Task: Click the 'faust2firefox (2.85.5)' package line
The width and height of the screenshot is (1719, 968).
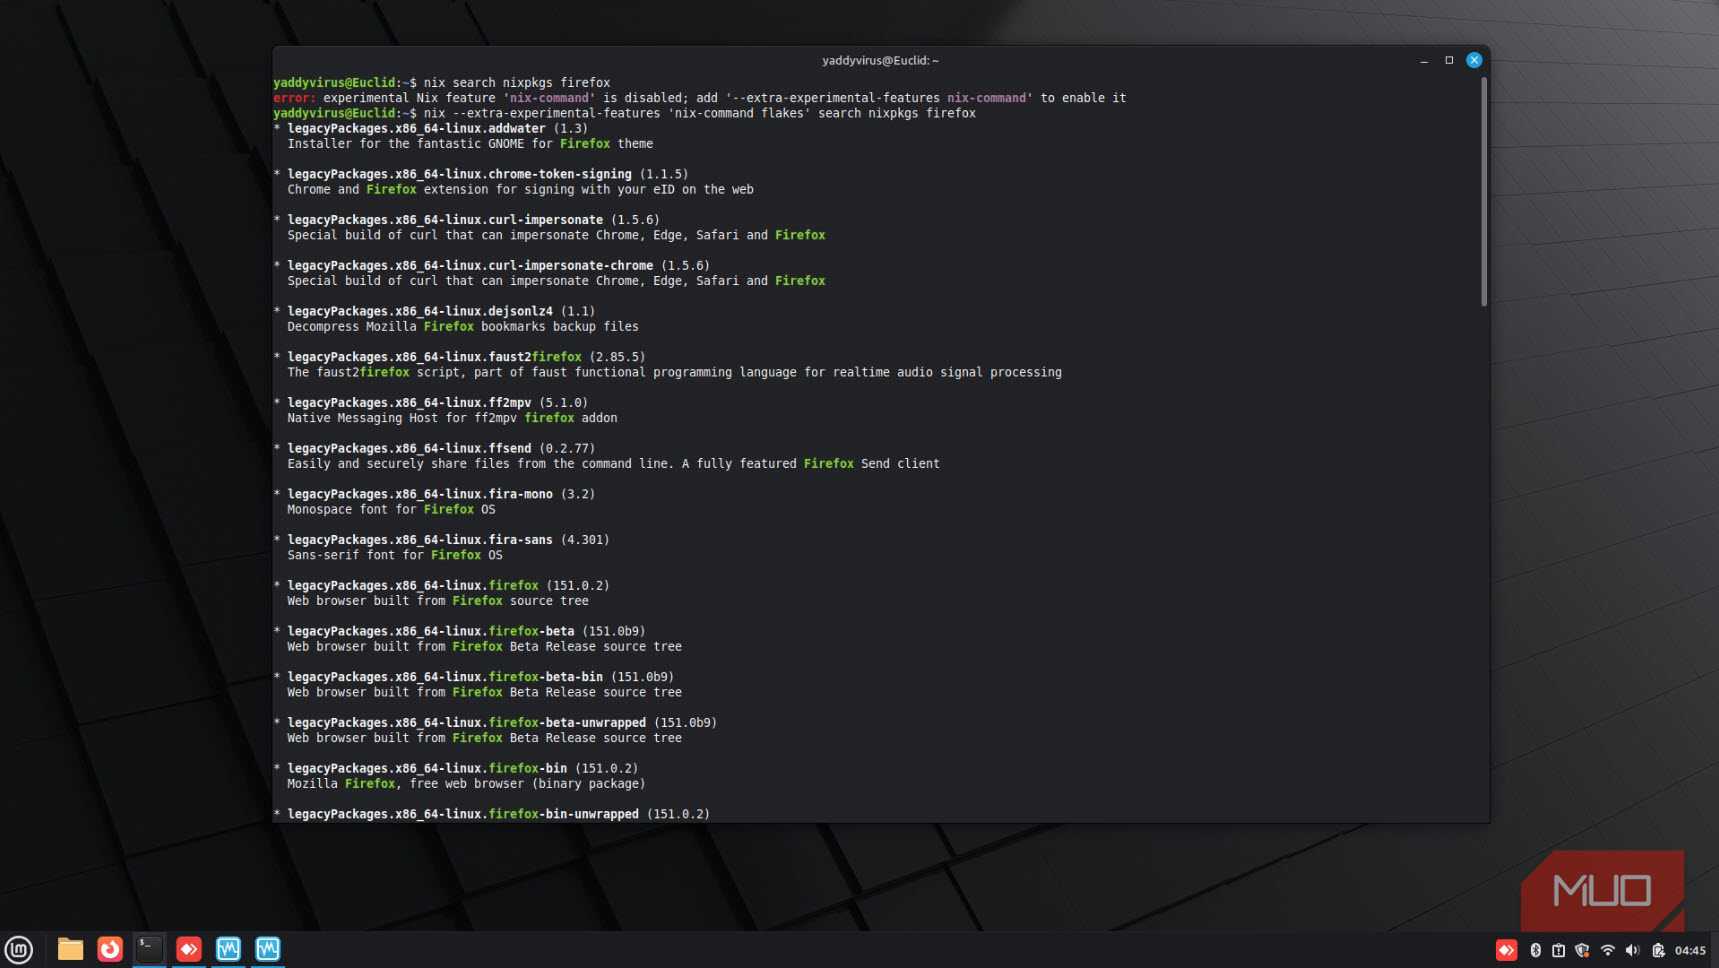Action: tap(460, 357)
